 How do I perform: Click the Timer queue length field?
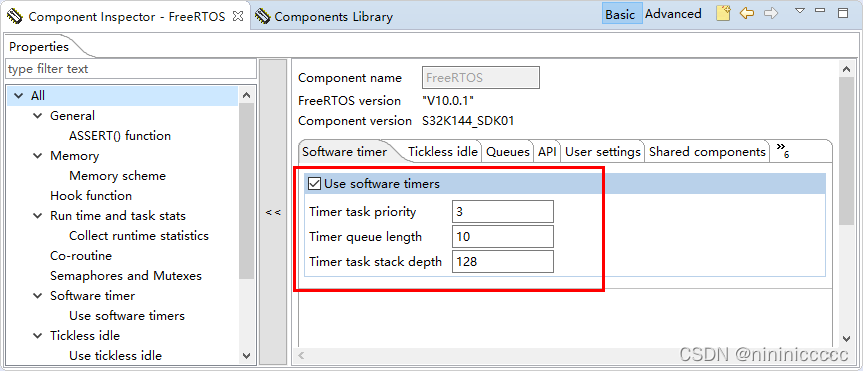coord(502,237)
